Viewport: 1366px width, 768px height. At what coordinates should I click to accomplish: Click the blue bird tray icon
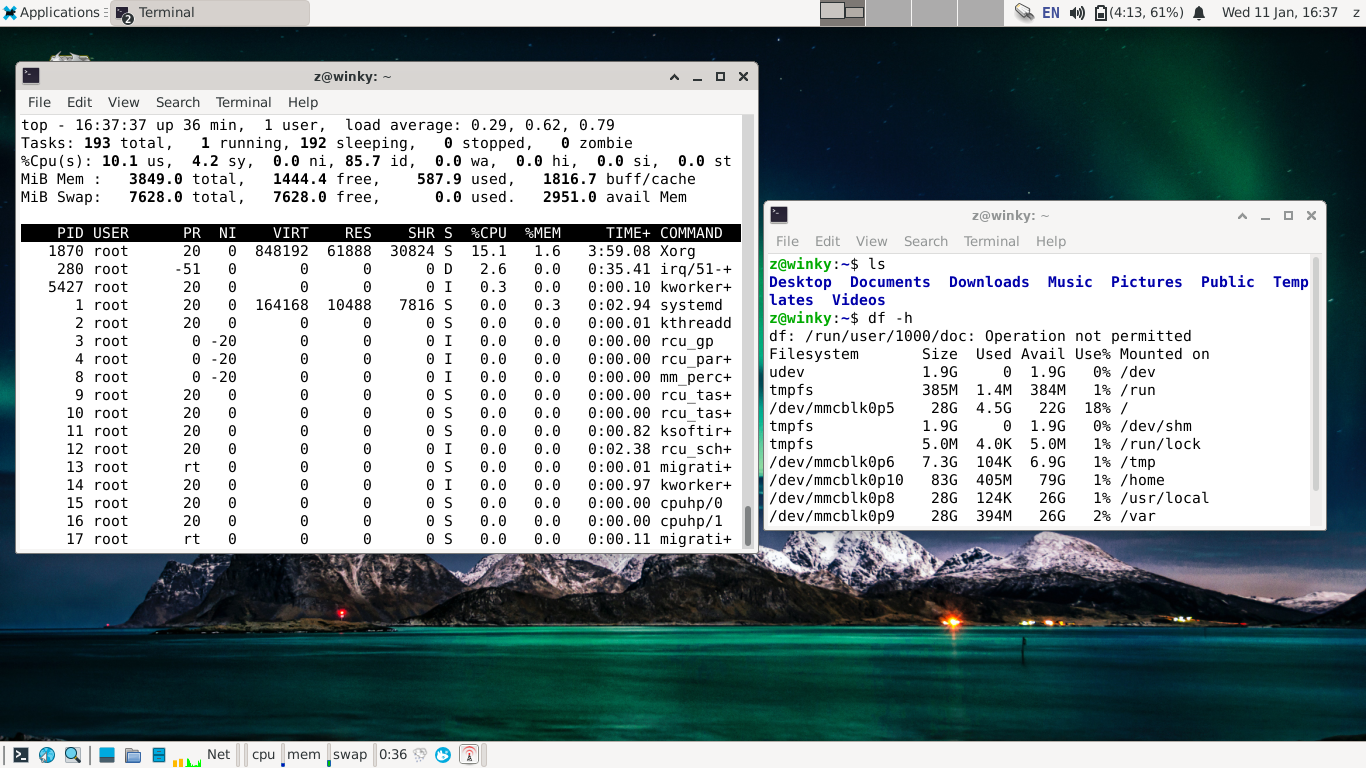click(x=443, y=755)
